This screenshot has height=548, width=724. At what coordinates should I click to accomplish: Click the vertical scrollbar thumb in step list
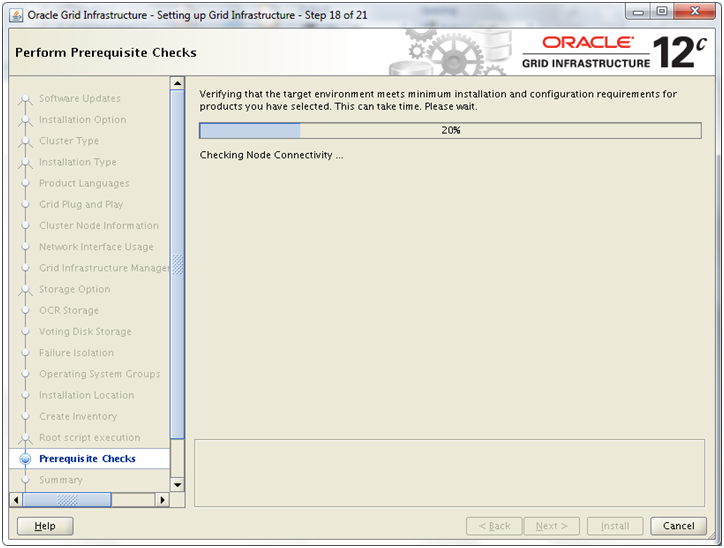(x=177, y=265)
